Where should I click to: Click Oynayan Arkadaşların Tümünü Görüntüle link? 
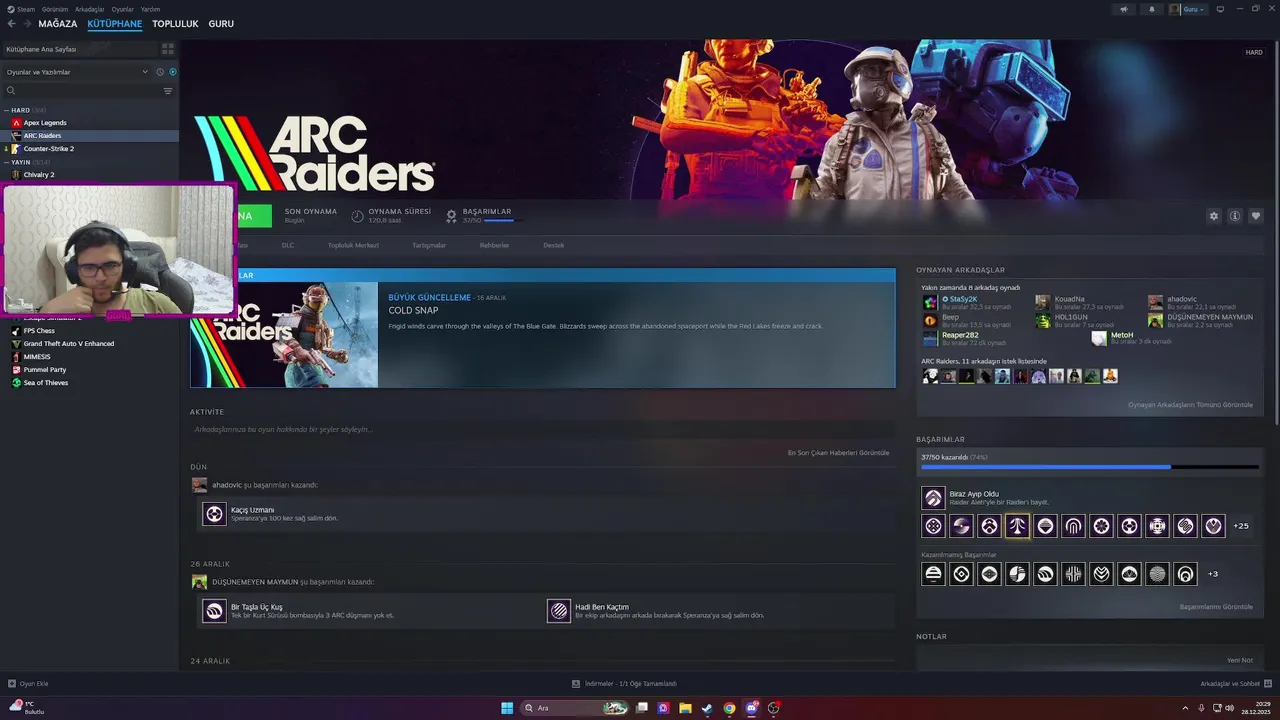click(1190, 405)
